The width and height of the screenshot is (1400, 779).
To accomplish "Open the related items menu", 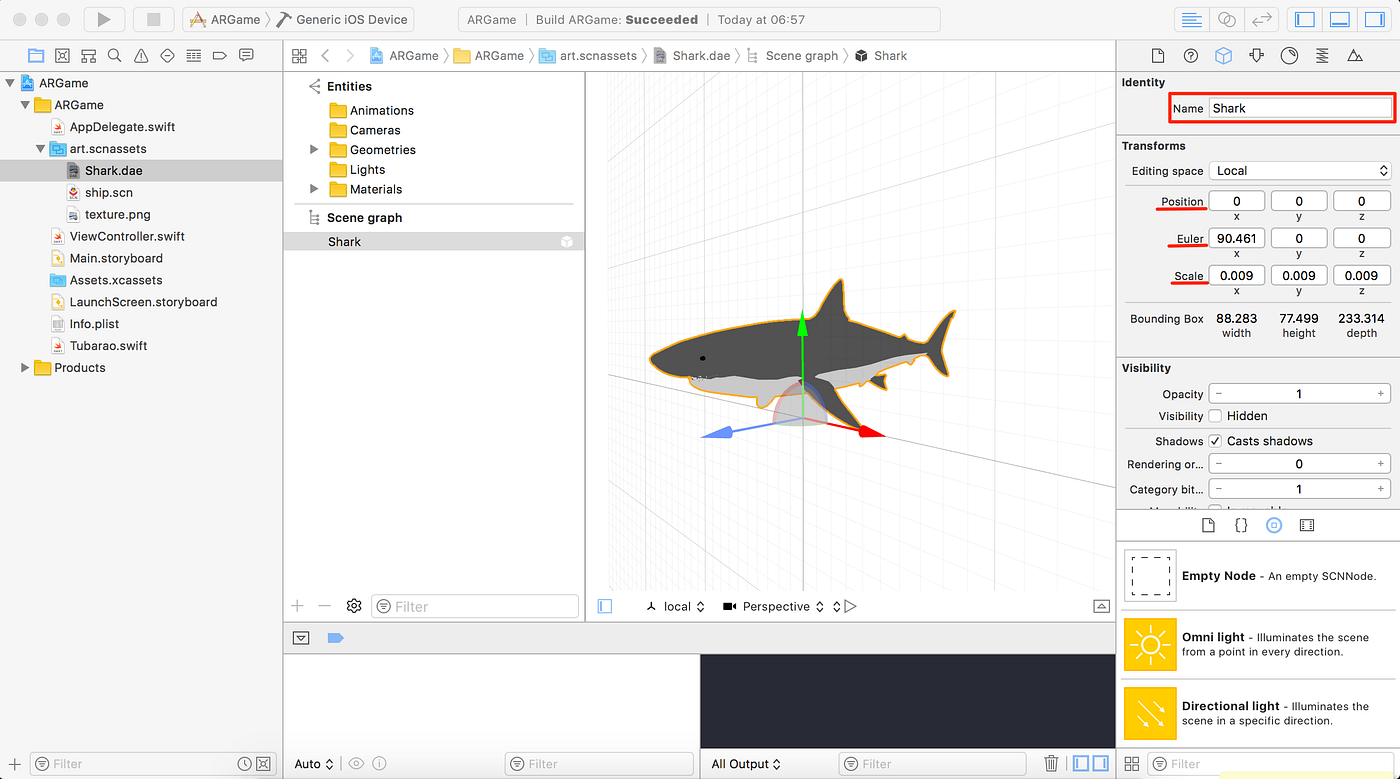I will click(299, 56).
